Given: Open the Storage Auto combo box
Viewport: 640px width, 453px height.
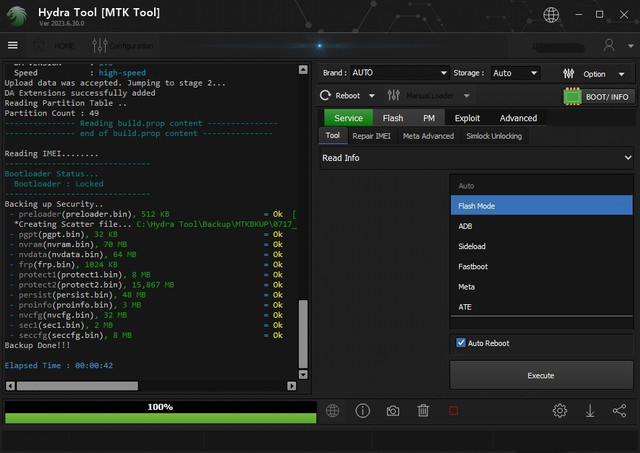Looking at the screenshot, I should coord(515,73).
